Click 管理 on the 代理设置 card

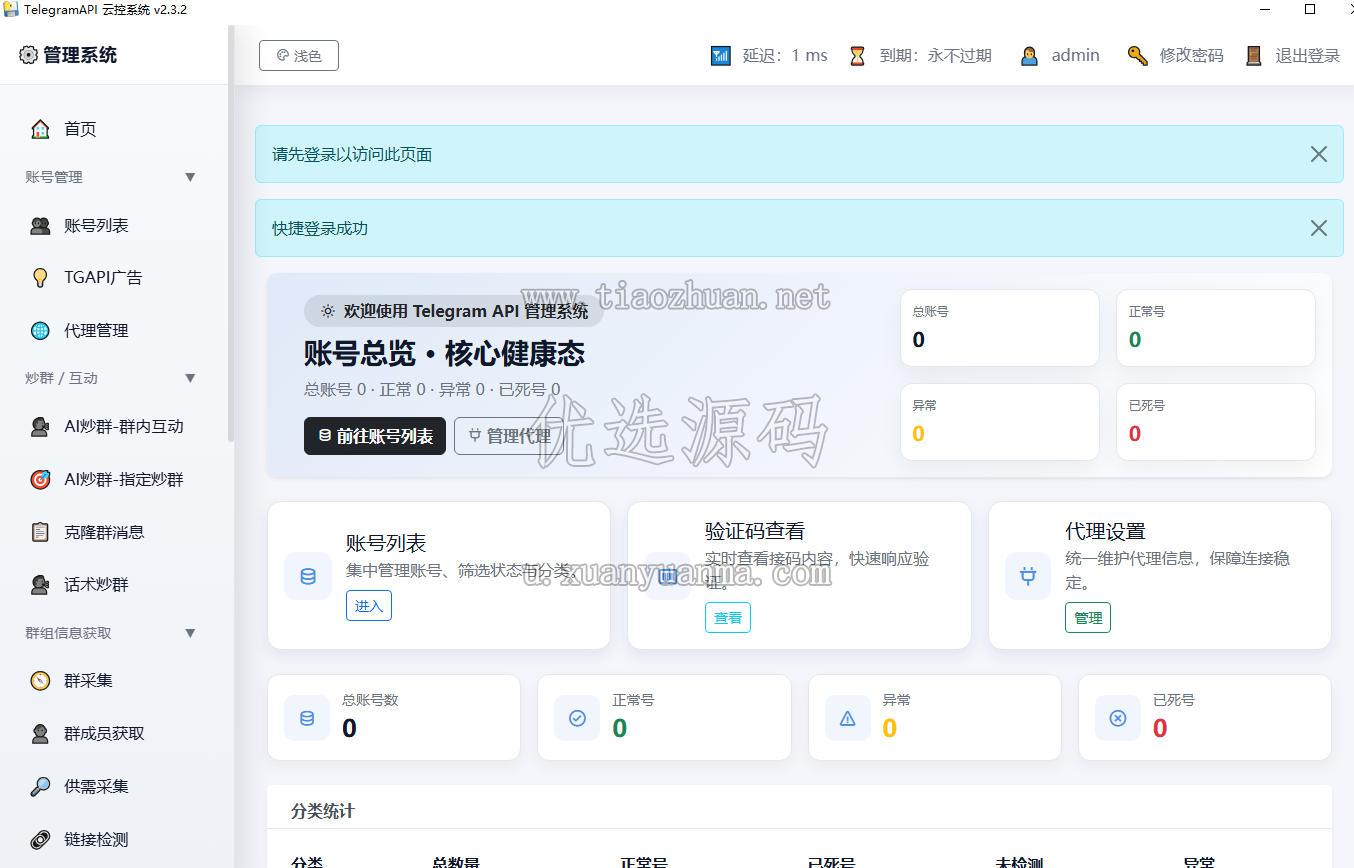point(1088,618)
